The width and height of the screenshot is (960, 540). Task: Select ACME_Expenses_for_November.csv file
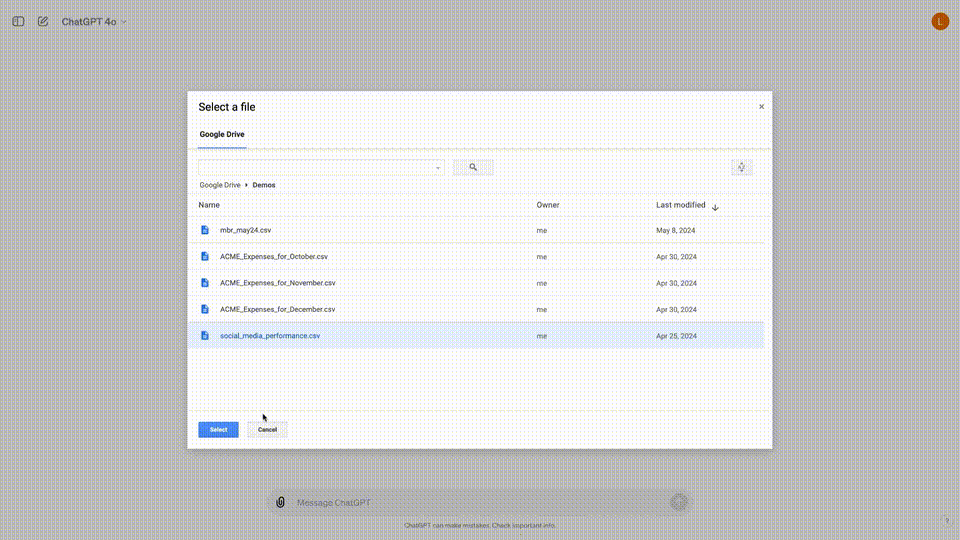click(277, 283)
